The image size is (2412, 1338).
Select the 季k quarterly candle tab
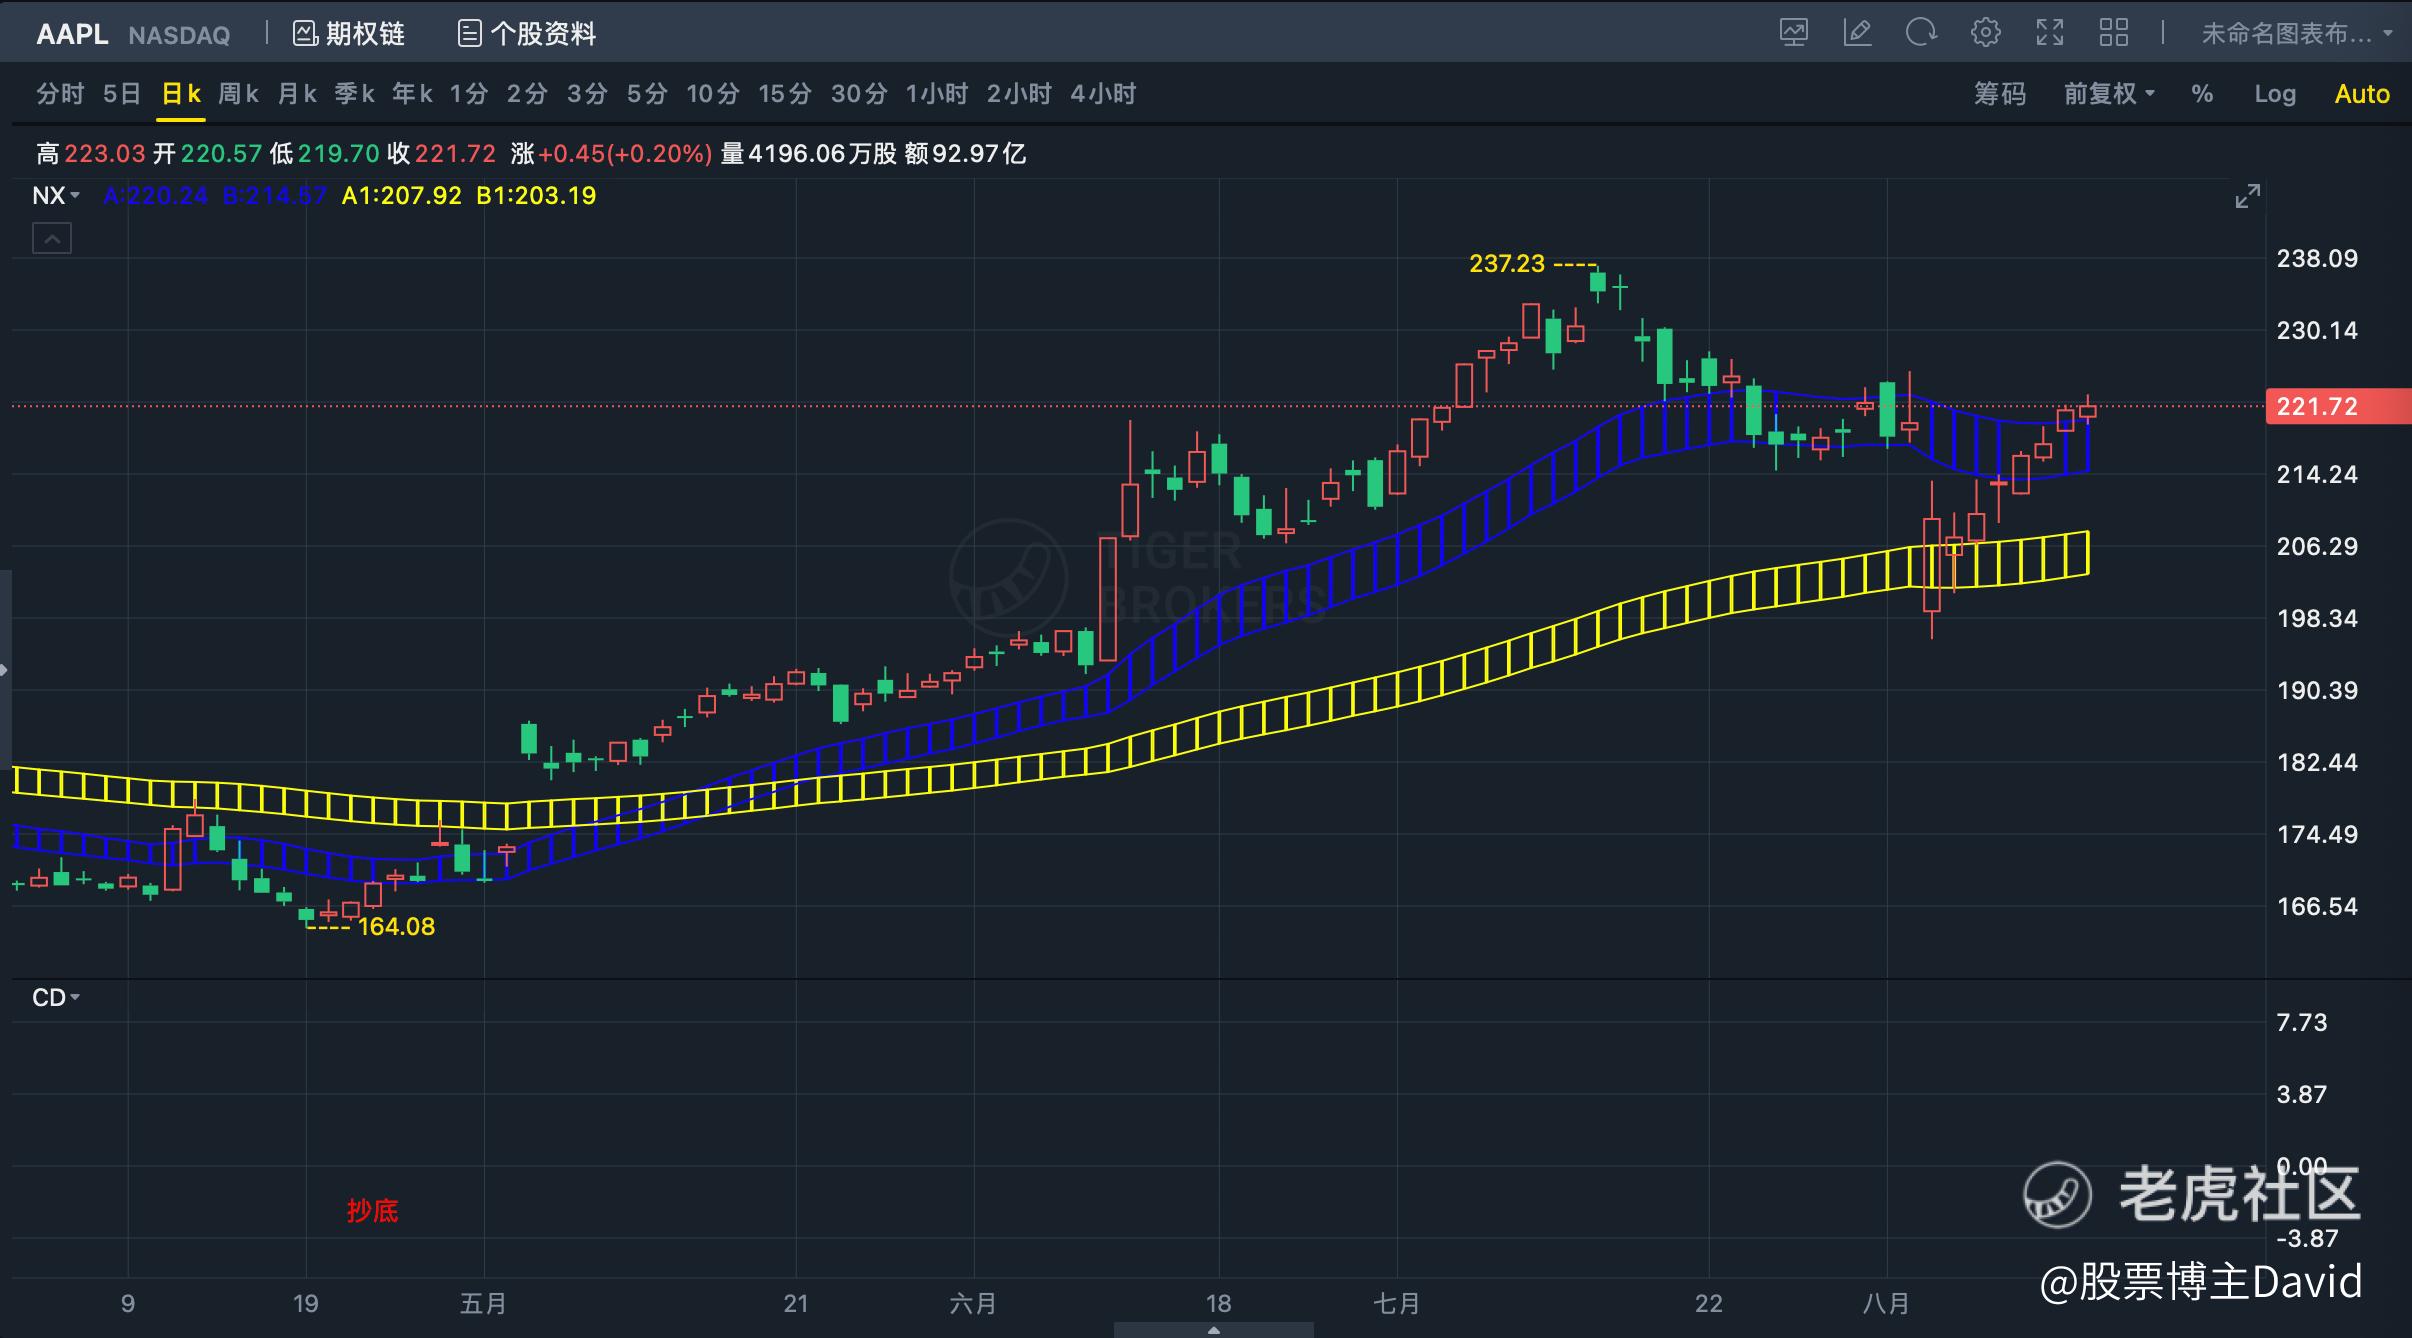[355, 94]
